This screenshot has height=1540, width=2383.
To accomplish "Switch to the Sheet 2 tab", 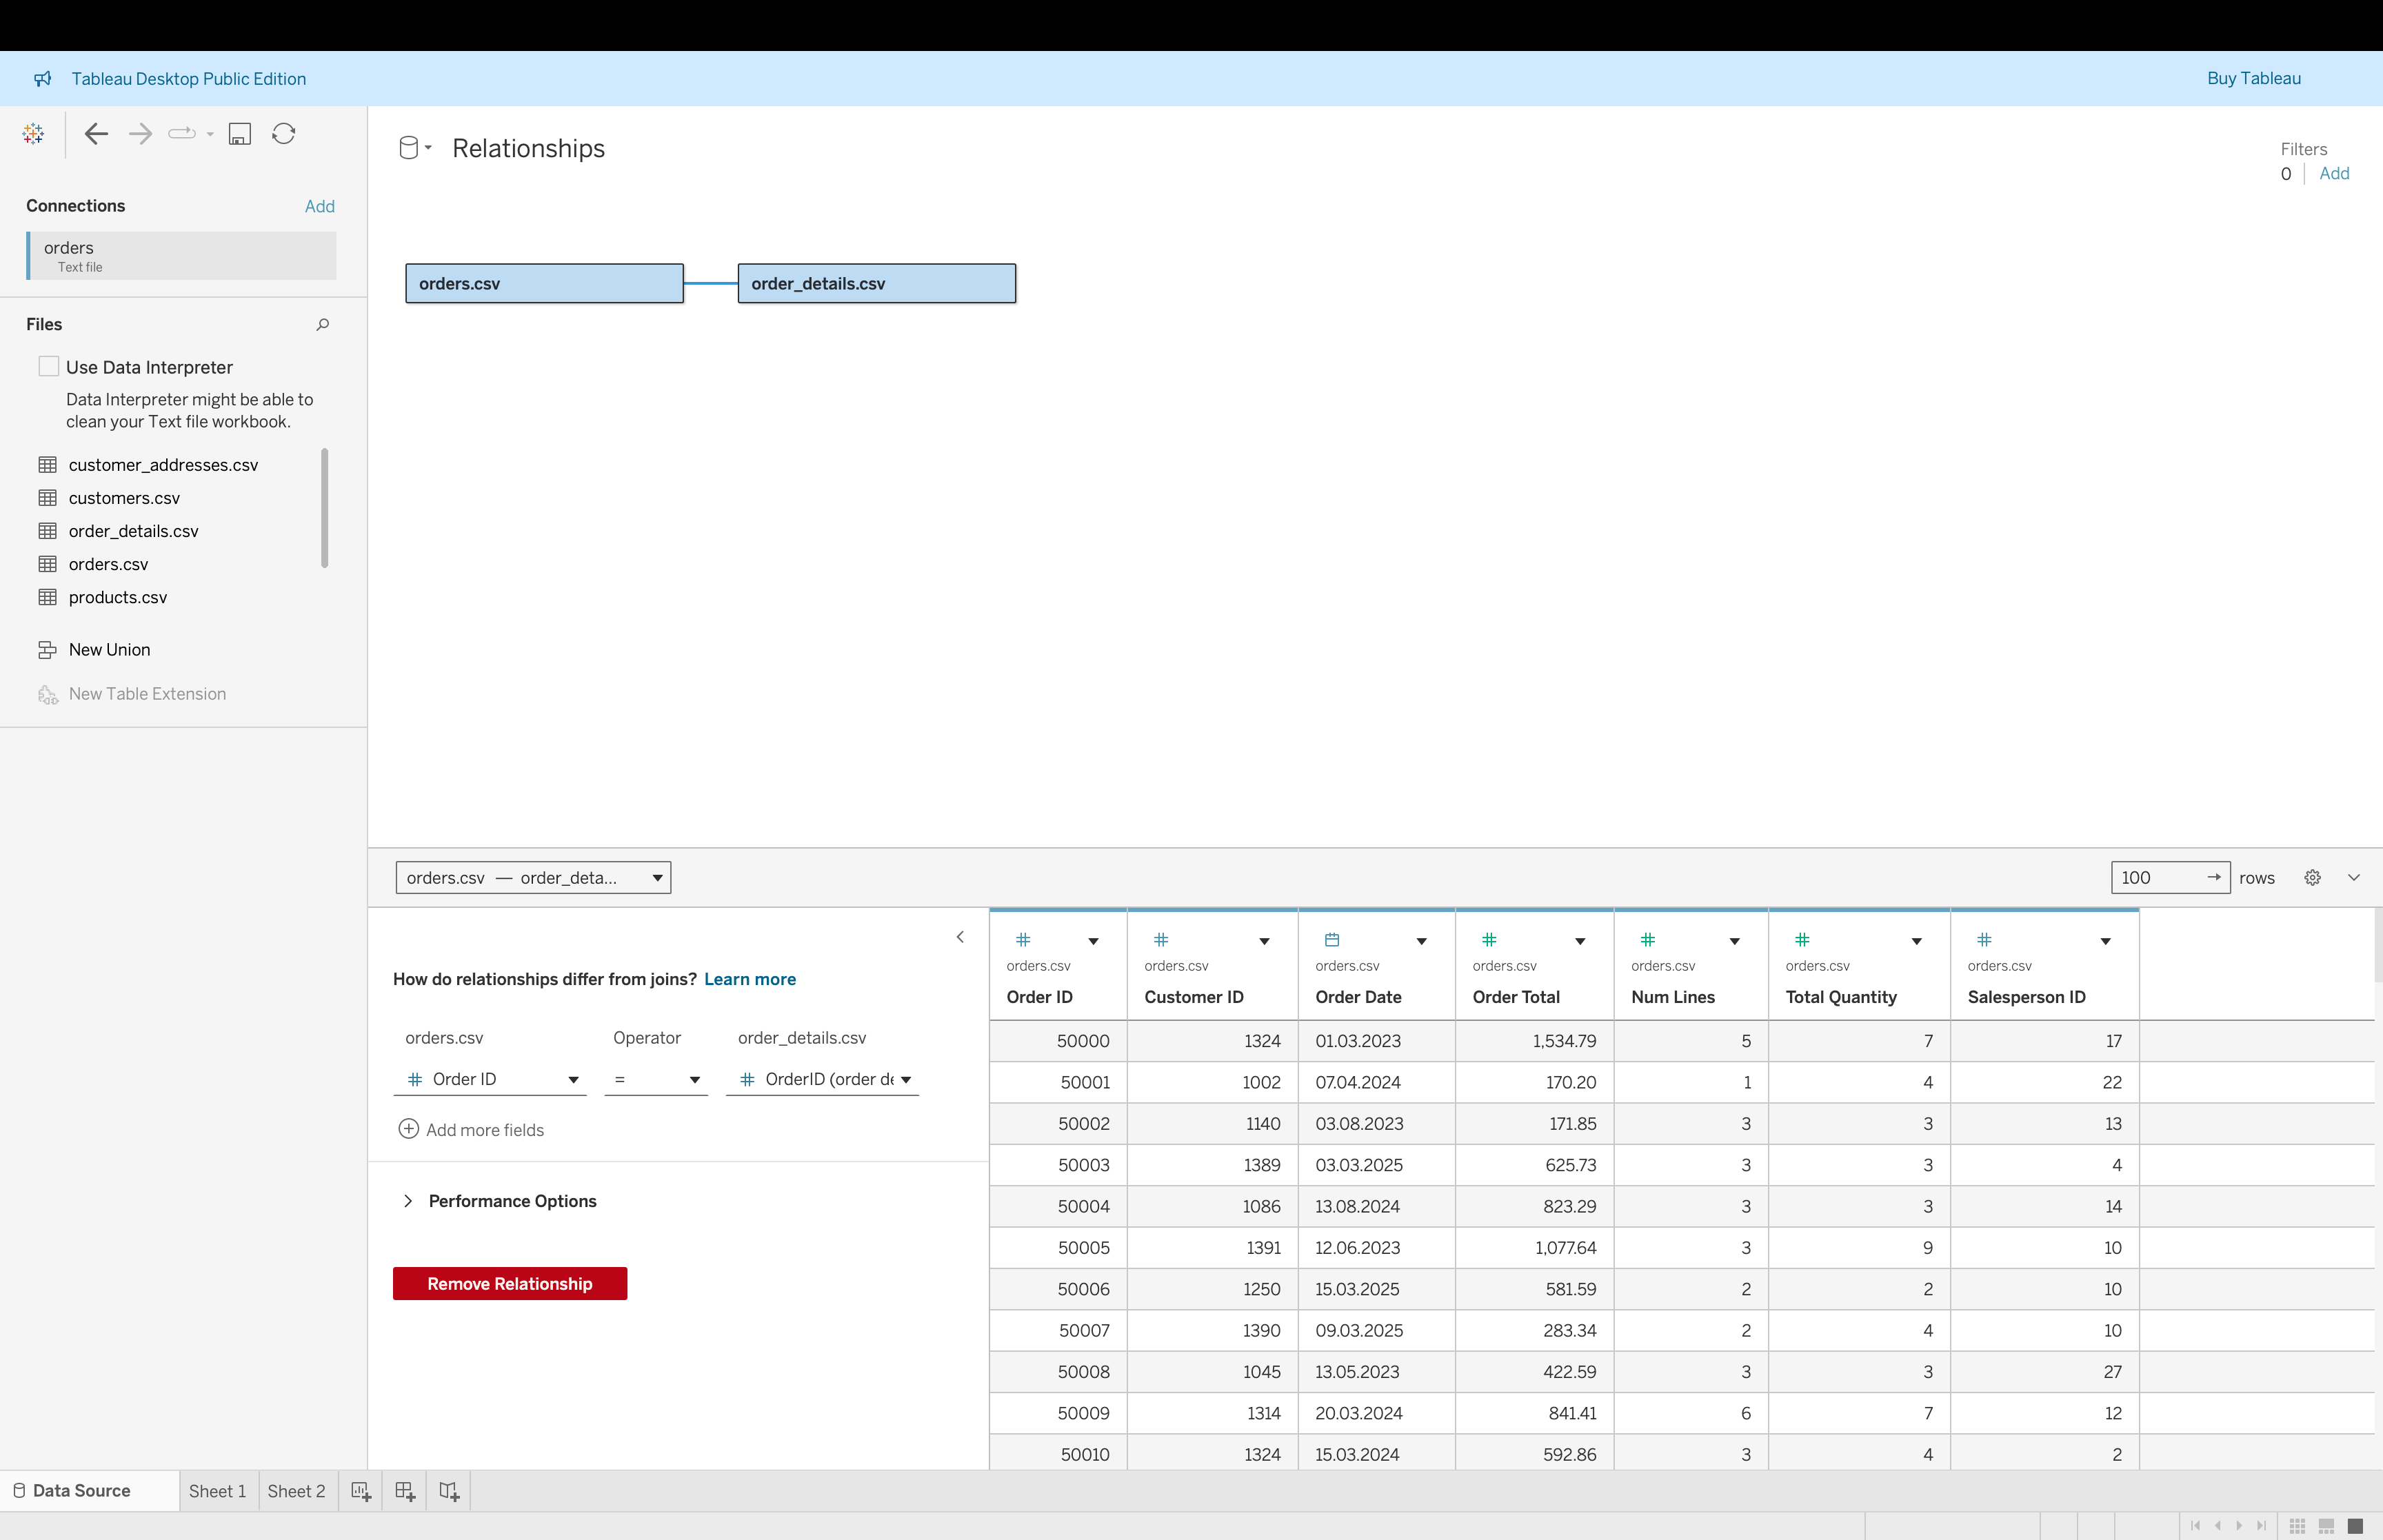I will tap(296, 1491).
